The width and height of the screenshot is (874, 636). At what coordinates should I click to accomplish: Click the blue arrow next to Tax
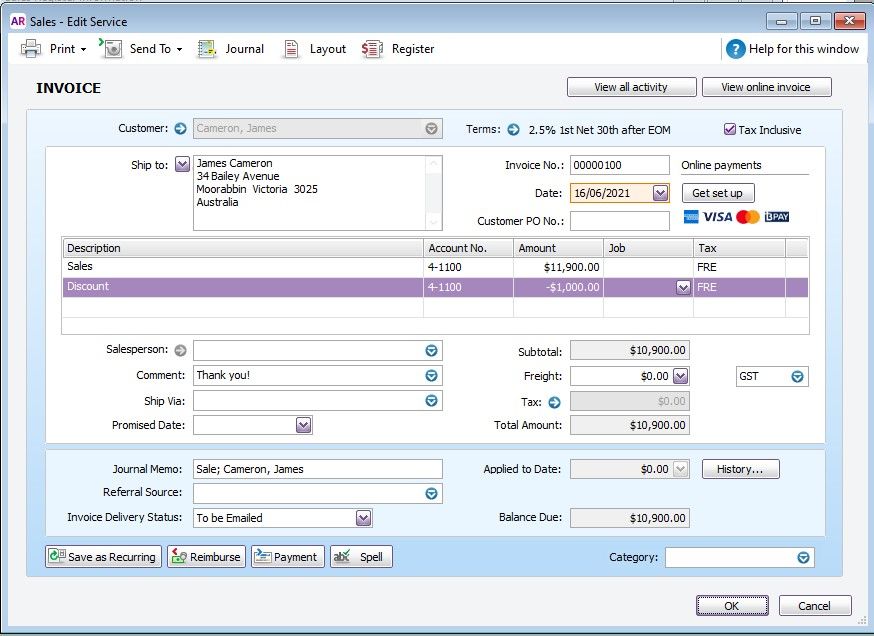pos(554,402)
